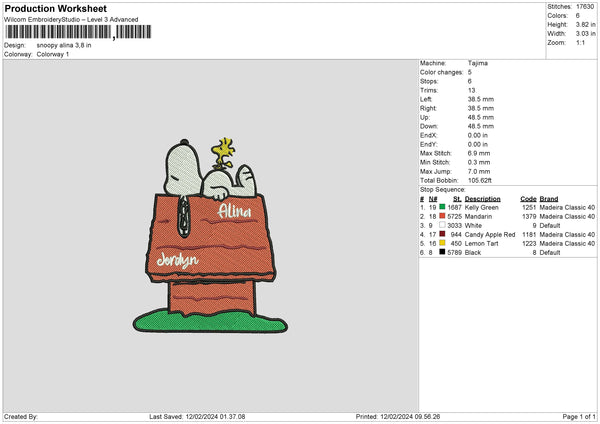Image resolution: width=600 pixels, height=424 pixels.
Task: Click the 'Alina' name on the doghouse roof
Action: 235,211
